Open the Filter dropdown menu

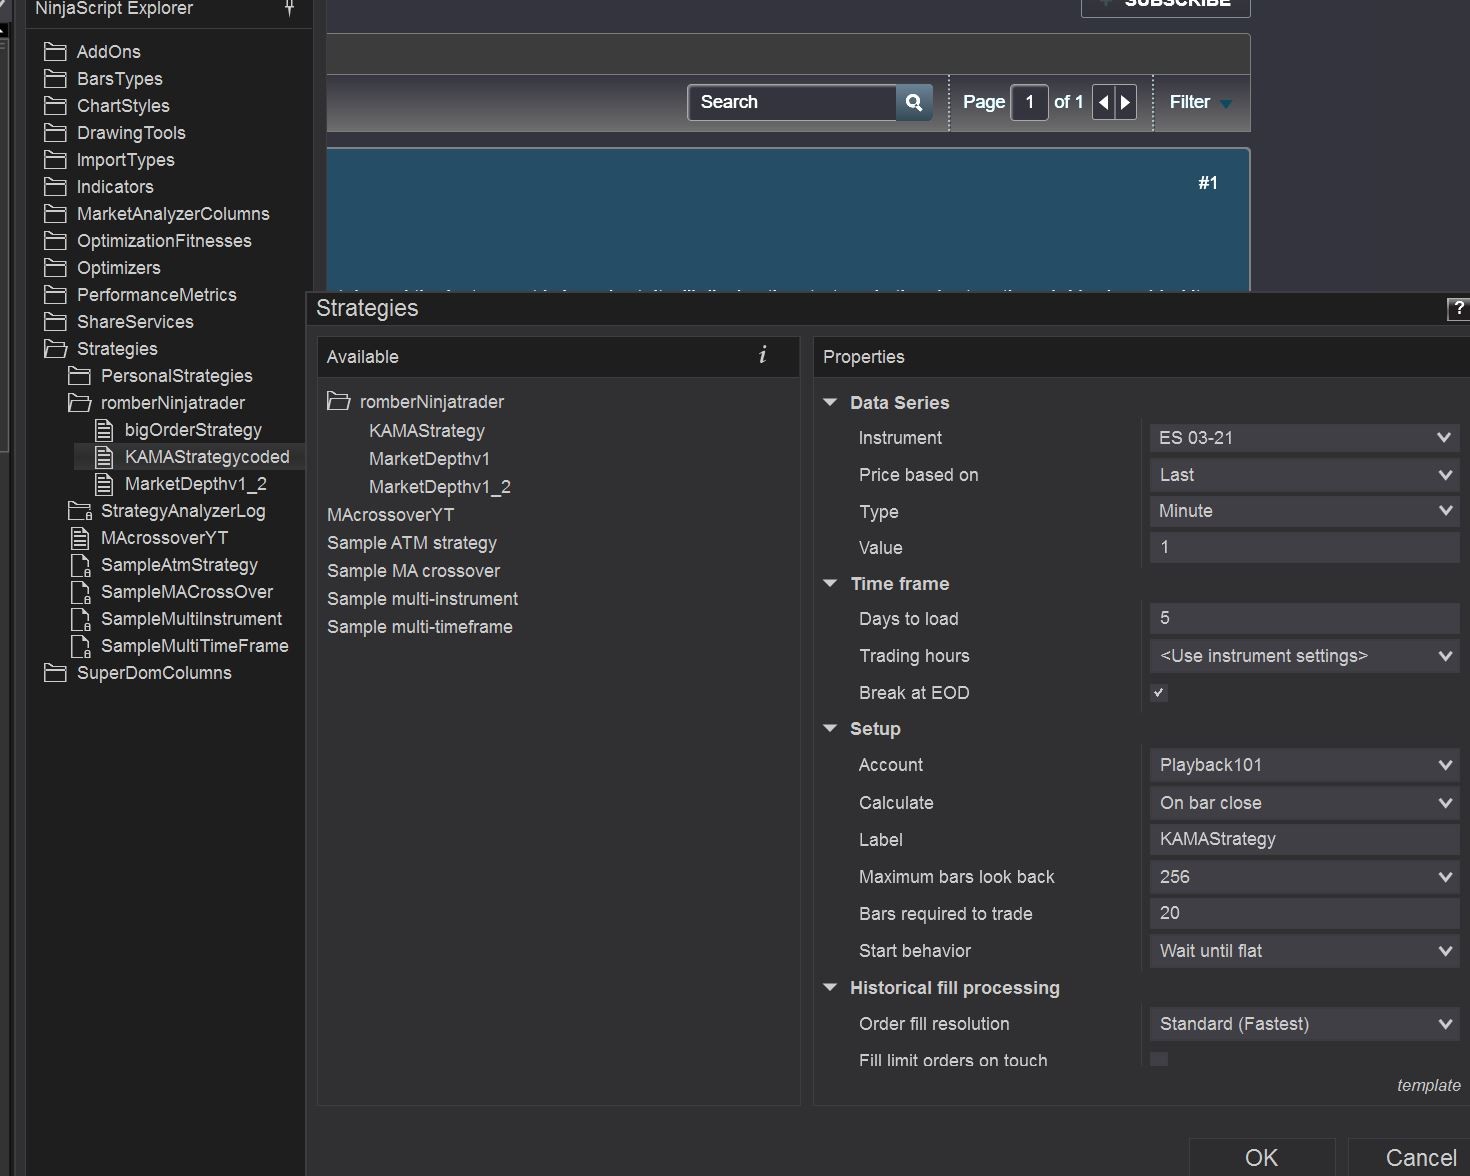[x=1200, y=102]
